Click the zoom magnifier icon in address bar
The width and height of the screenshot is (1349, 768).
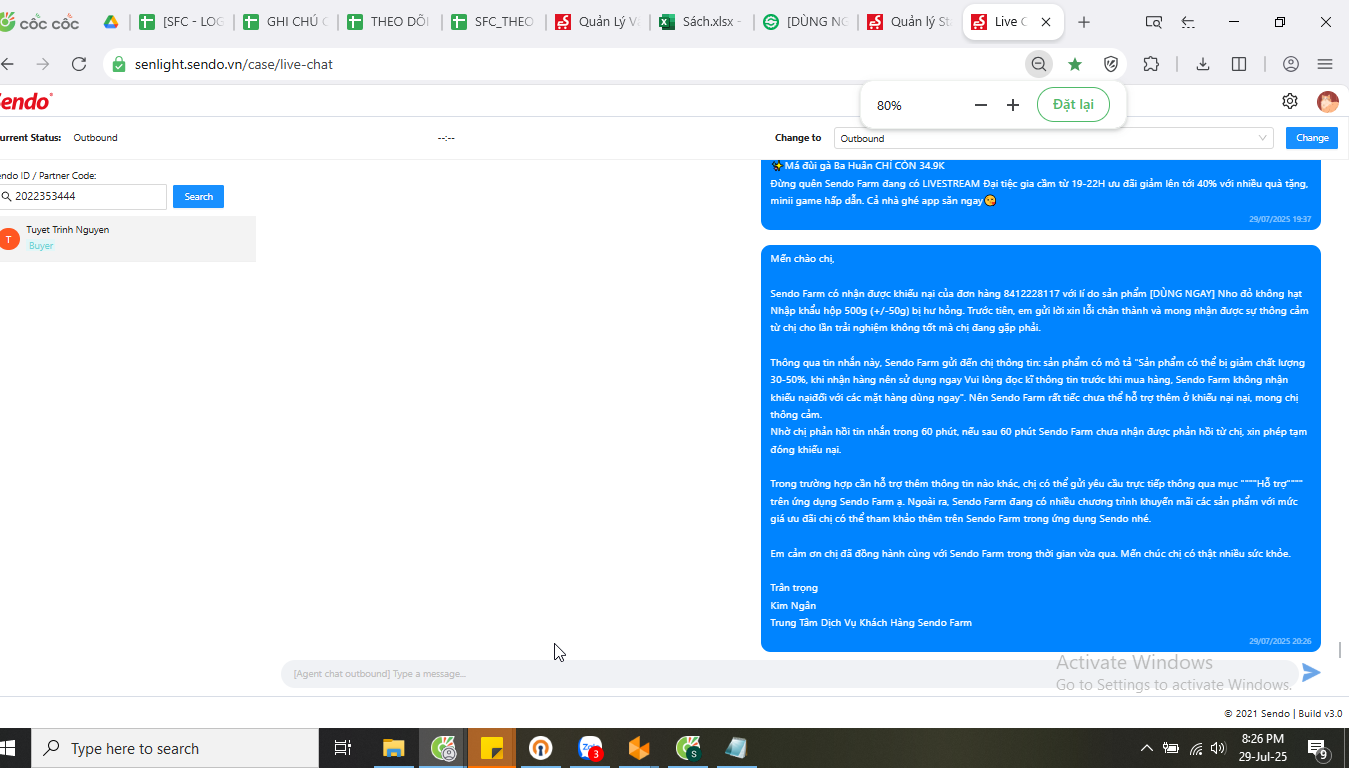tap(1039, 64)
